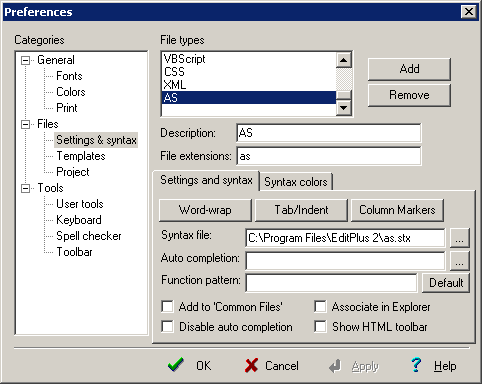
Task: Enable Add to 'Common Files' checkbox
Action: (x=167, y=307)
